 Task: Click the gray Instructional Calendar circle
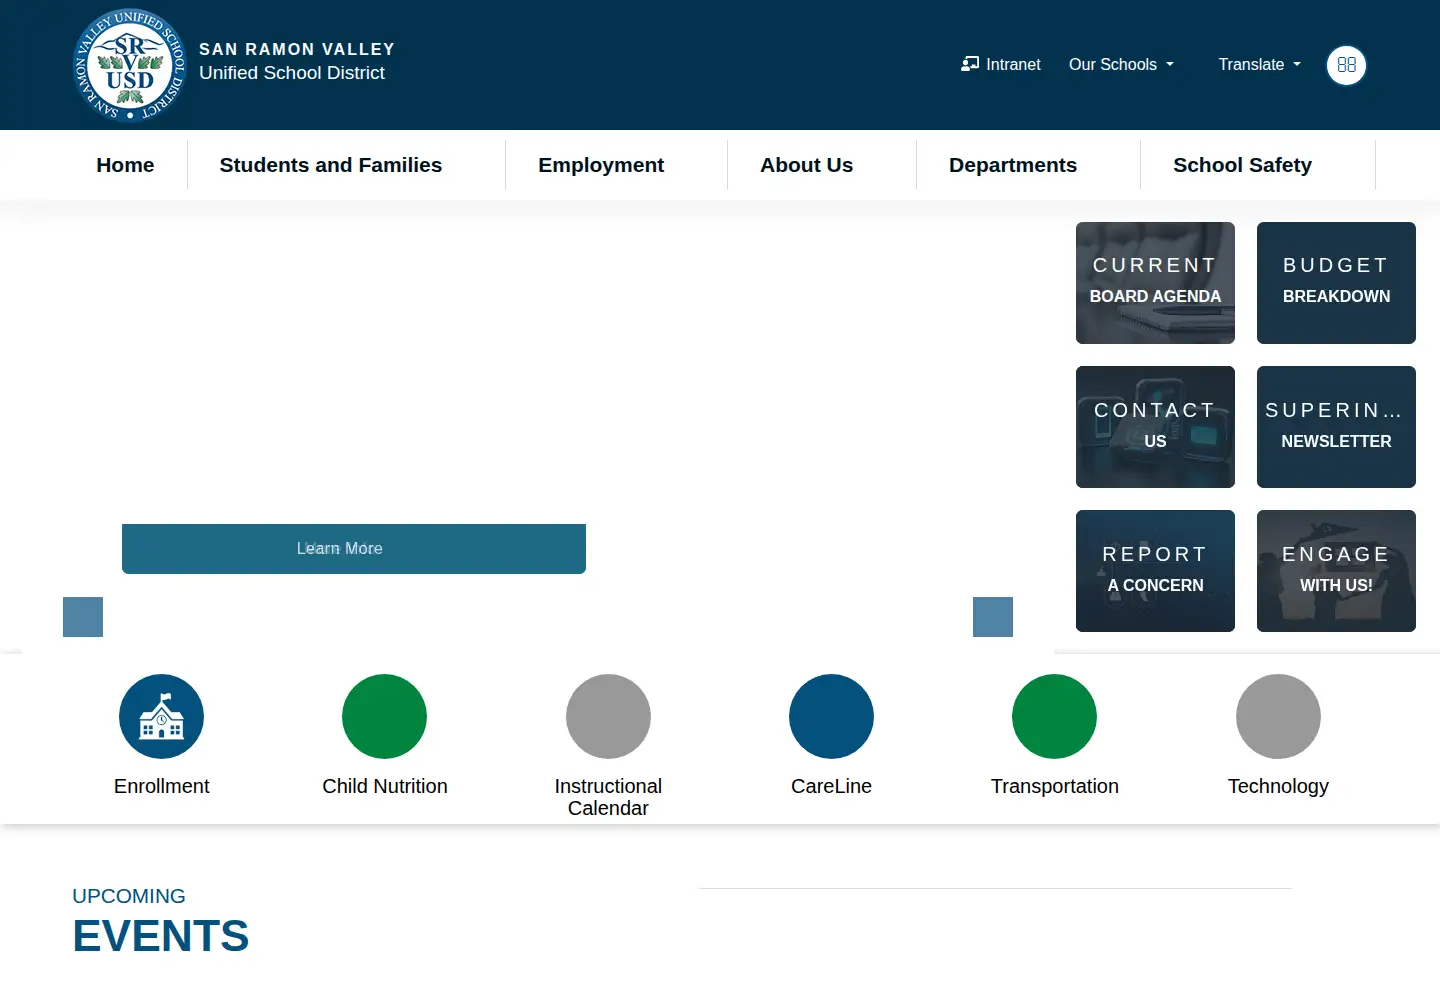[x=608, y=716]
